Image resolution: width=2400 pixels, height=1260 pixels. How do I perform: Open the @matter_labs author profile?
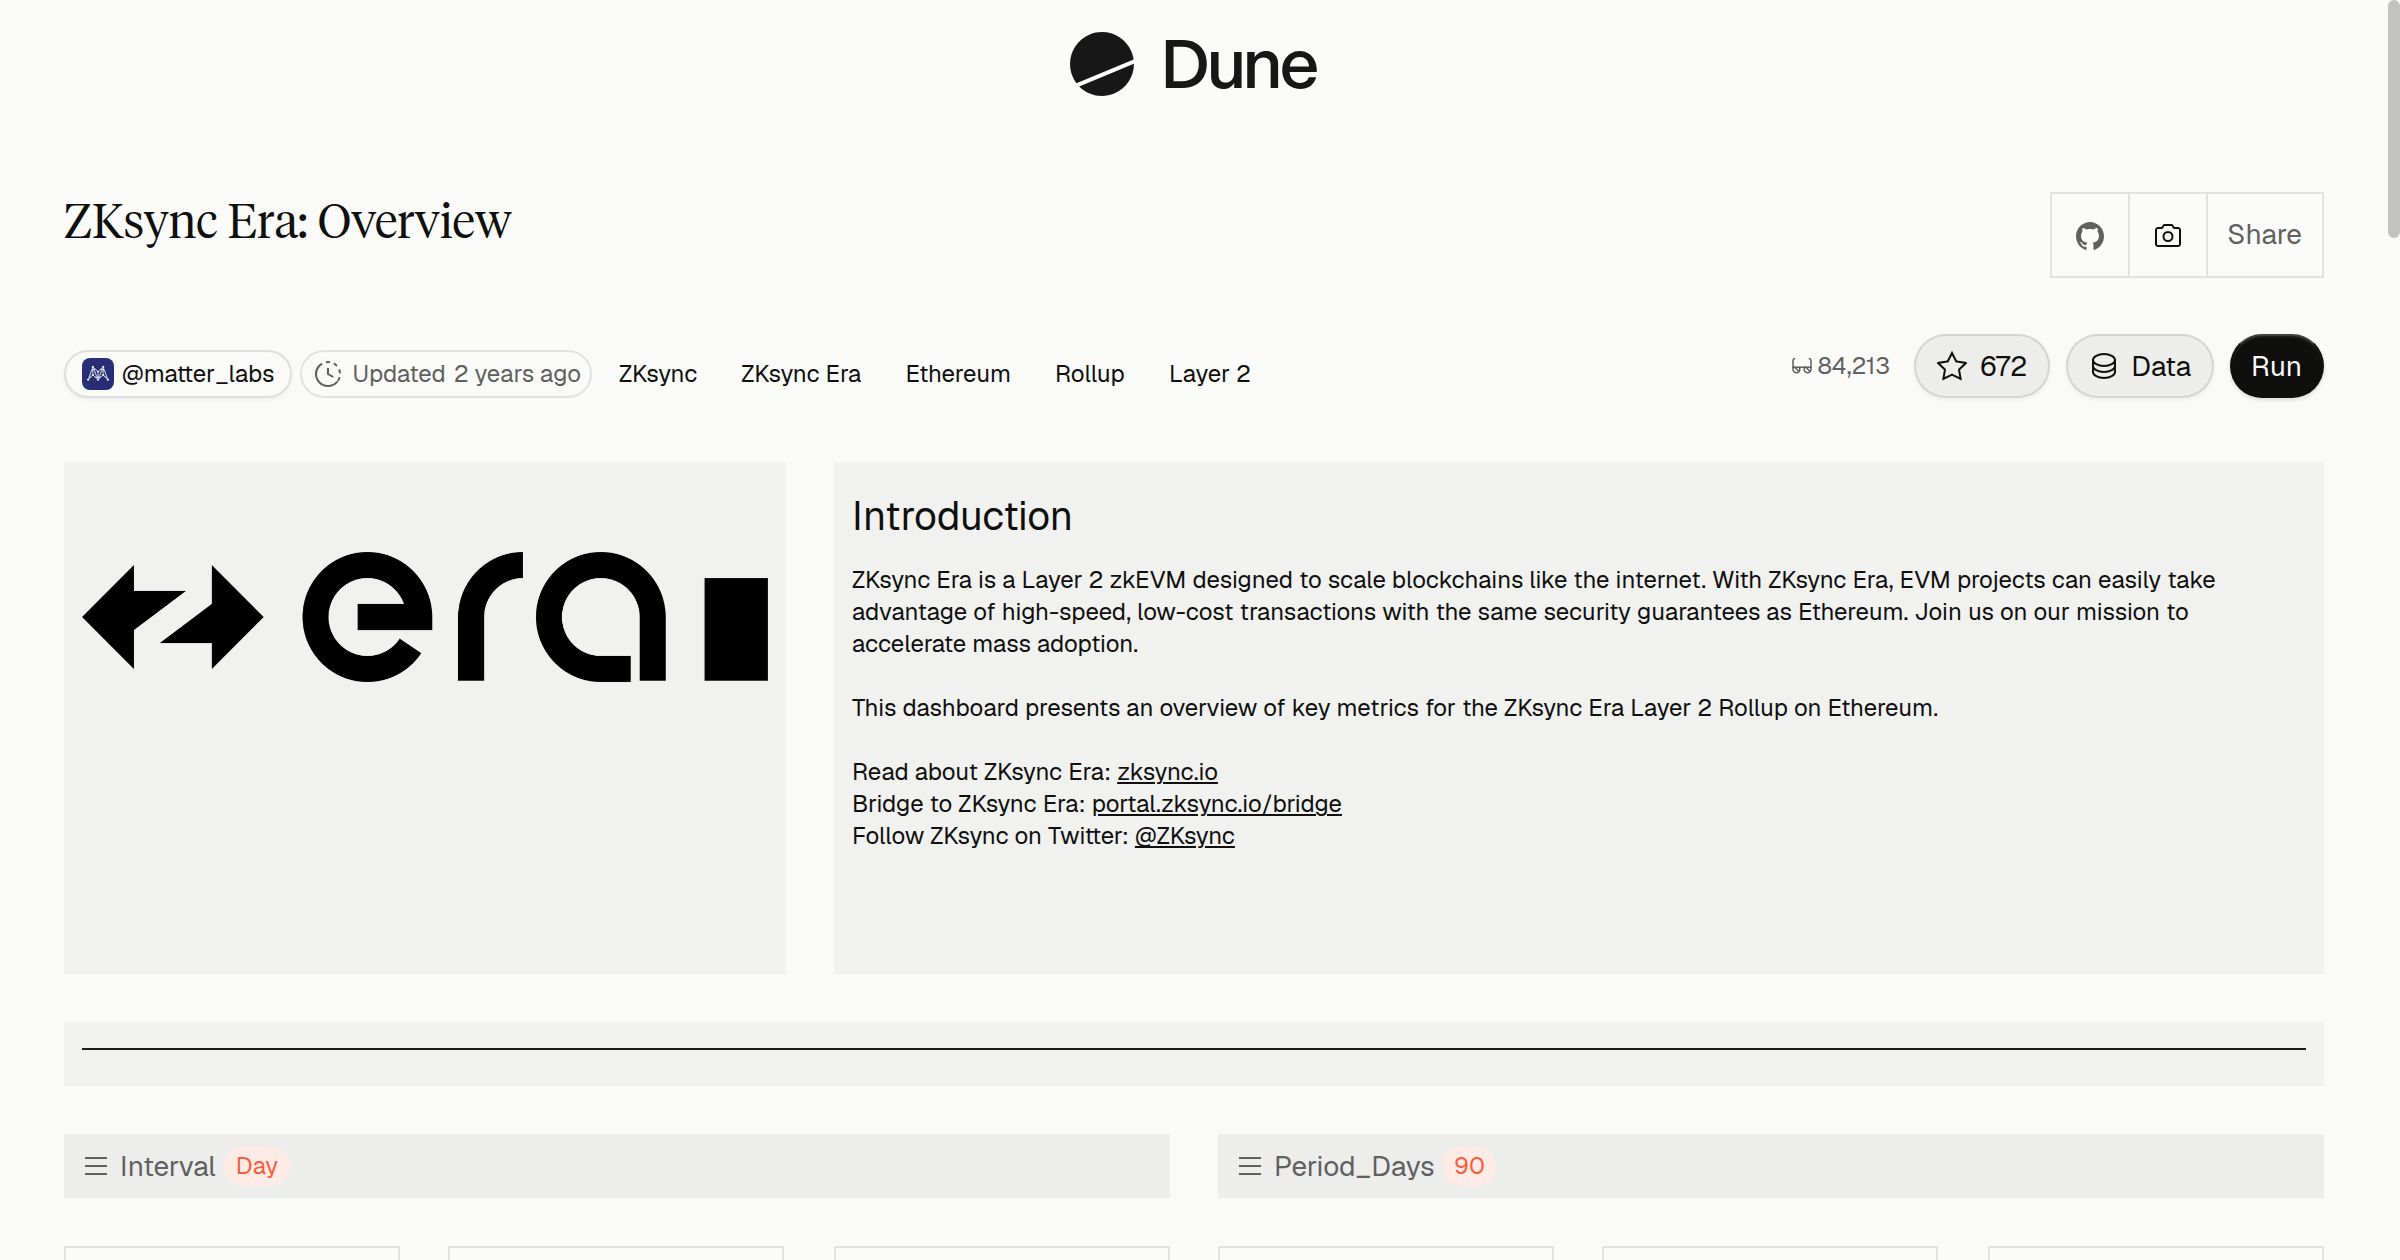178,374
